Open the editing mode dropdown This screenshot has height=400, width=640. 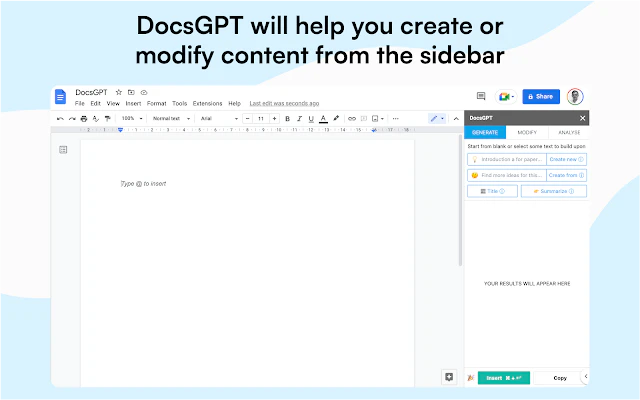pyautogui.click(x=437, y=119)
